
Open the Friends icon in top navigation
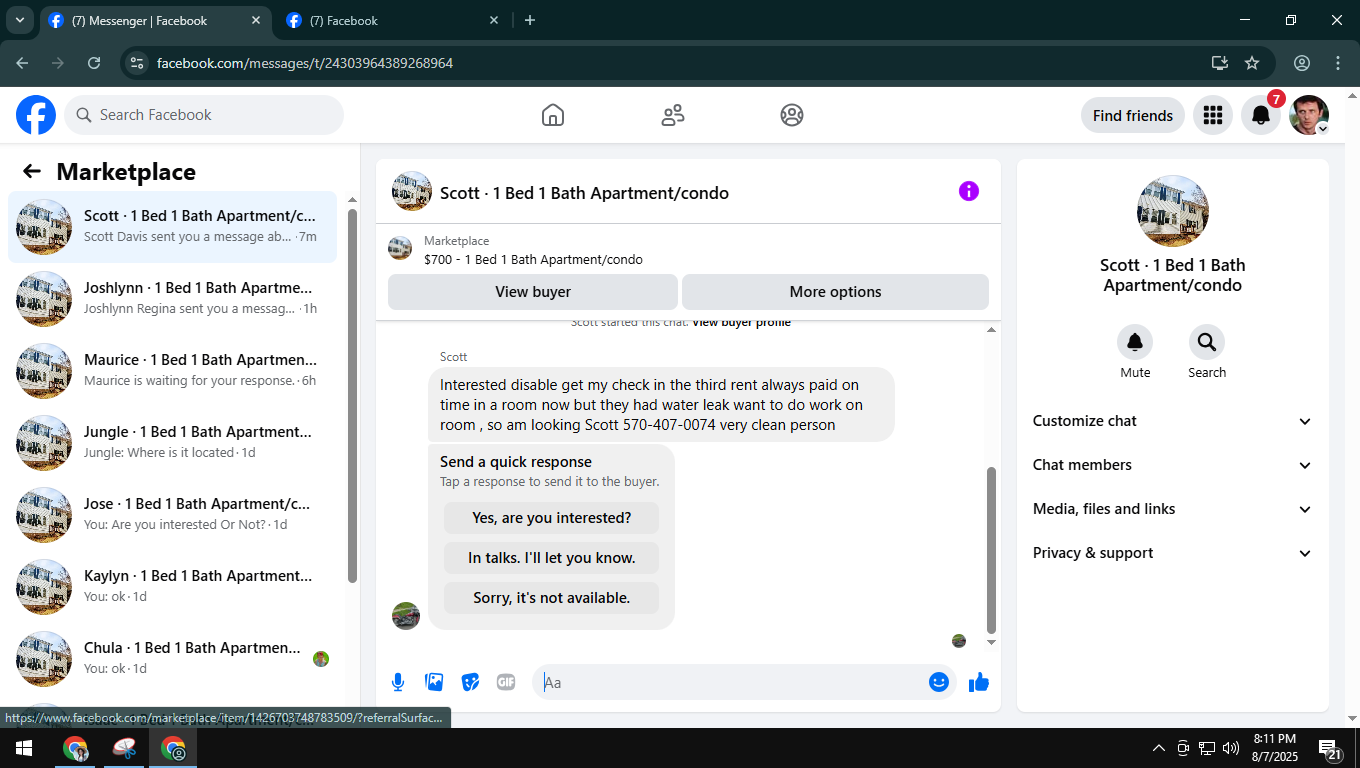pos(673,115)
